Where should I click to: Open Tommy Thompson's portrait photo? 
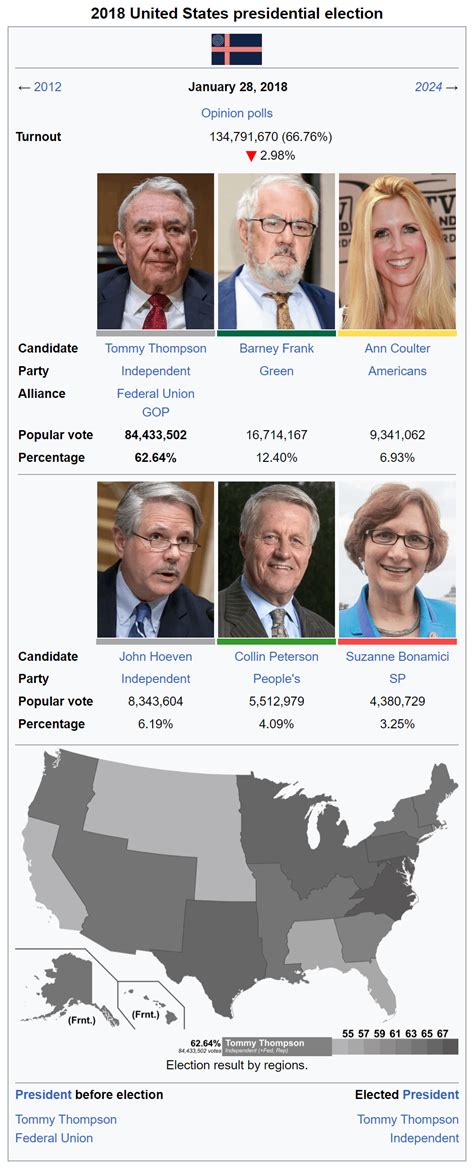point(156,251)
